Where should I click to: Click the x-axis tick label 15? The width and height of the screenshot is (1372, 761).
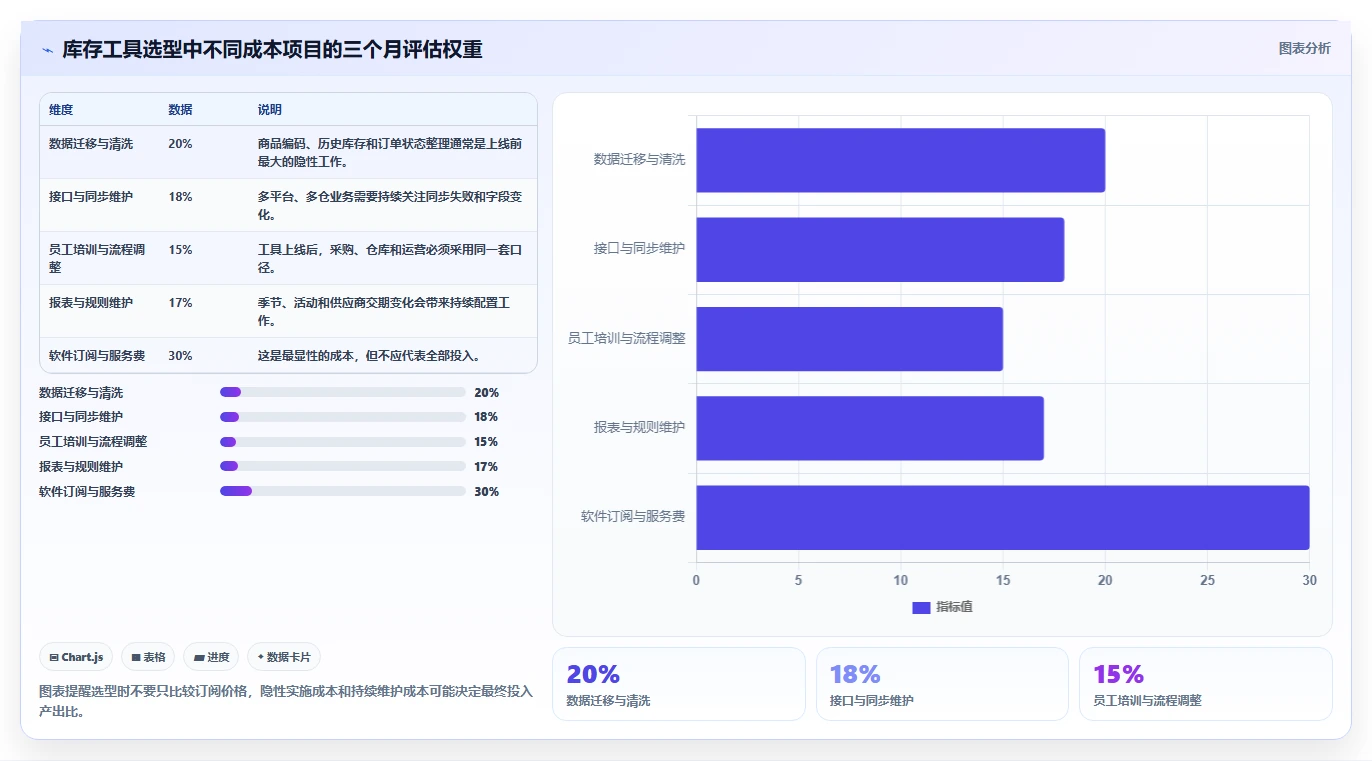(x=1003, y=580)
